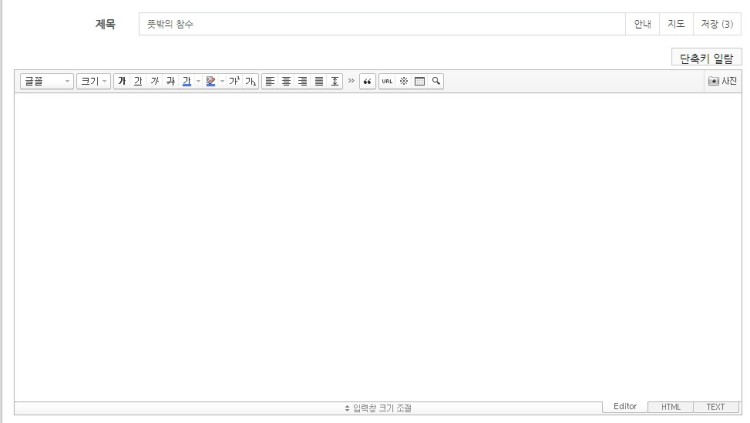This screenshot has height=423, width=750.
Task: Insert a URL hyperlink
Action: point(387,80)
